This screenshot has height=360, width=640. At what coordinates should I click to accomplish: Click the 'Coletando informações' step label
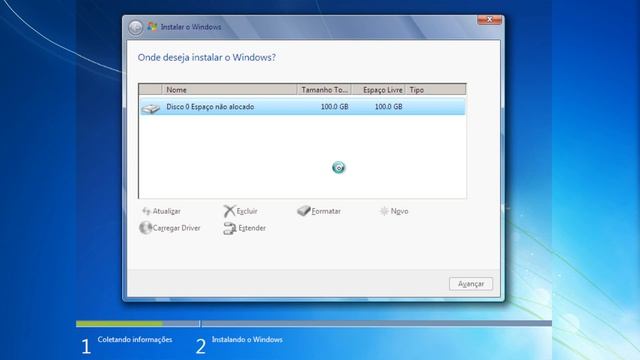[x=135, y=340]
